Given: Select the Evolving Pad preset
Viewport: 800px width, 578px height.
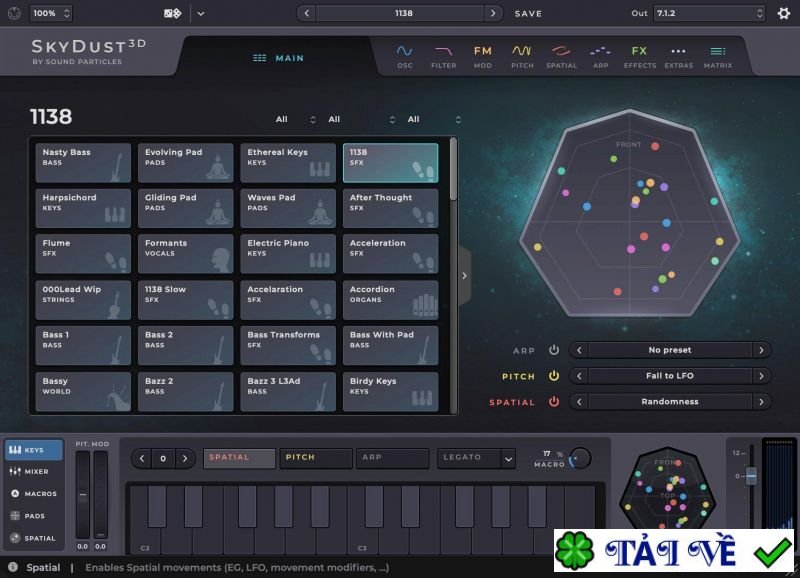Looking at the screenshot, I should coord(185,163).
